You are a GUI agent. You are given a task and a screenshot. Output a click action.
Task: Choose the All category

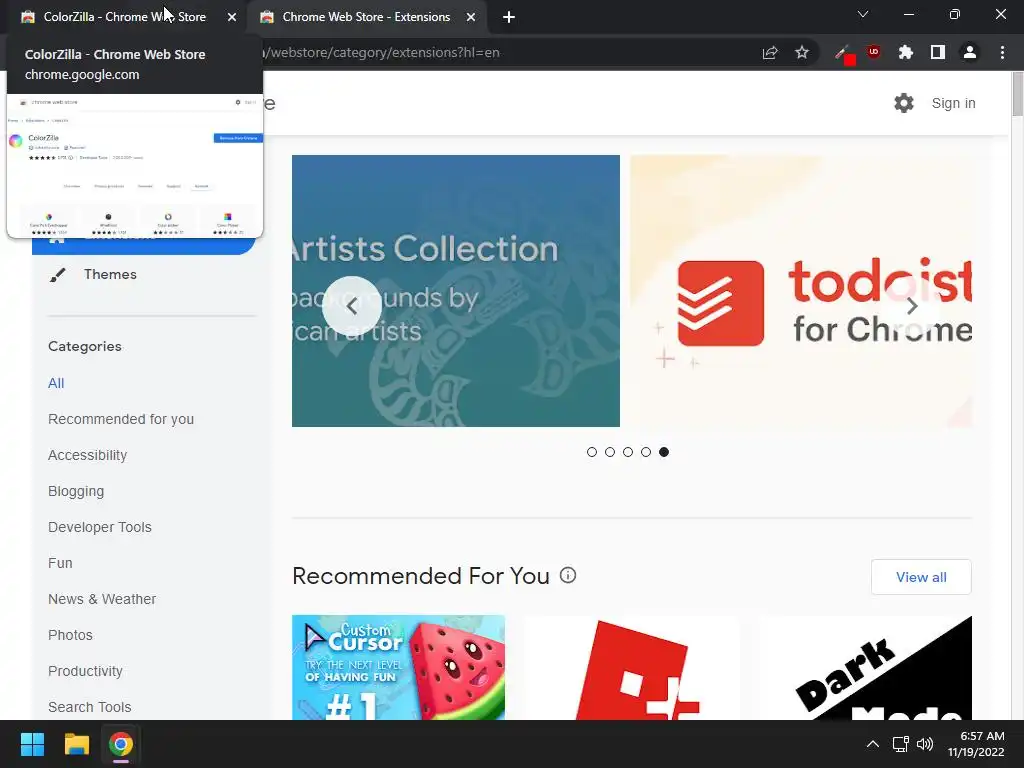pos(56,383)
